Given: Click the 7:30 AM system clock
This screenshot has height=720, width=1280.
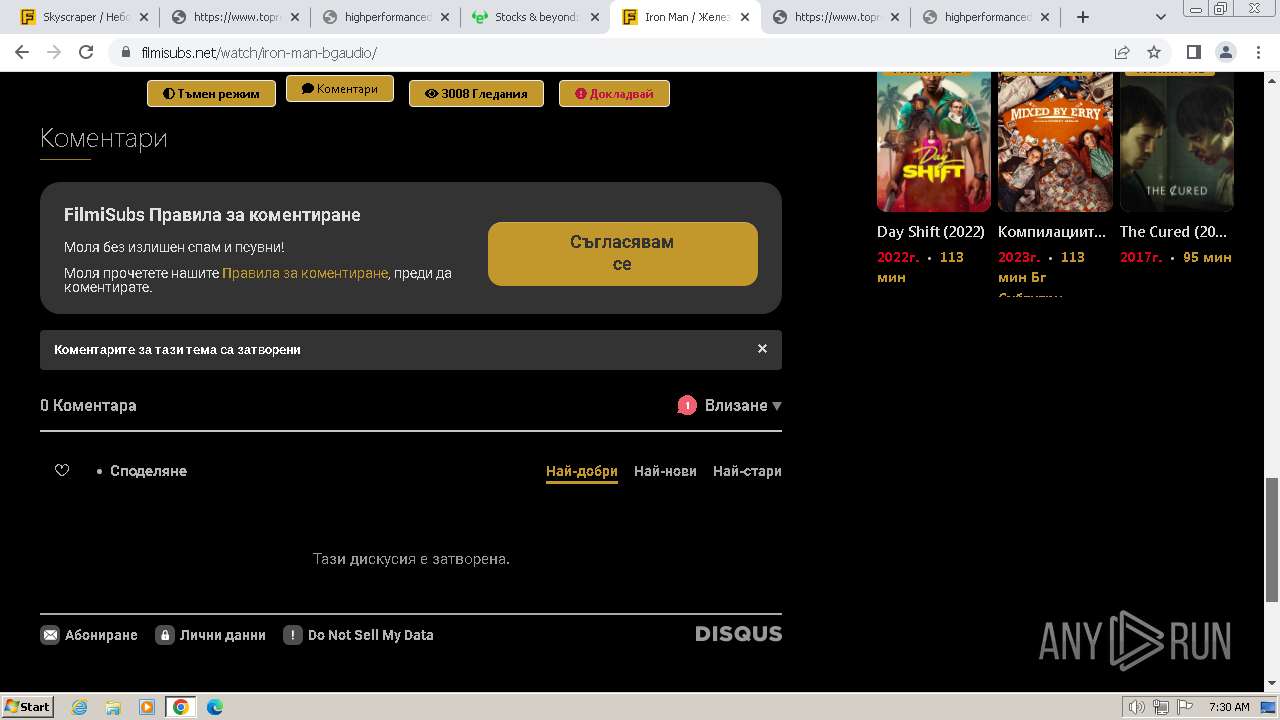Looking at the screenshot, I should point(1229,707).
